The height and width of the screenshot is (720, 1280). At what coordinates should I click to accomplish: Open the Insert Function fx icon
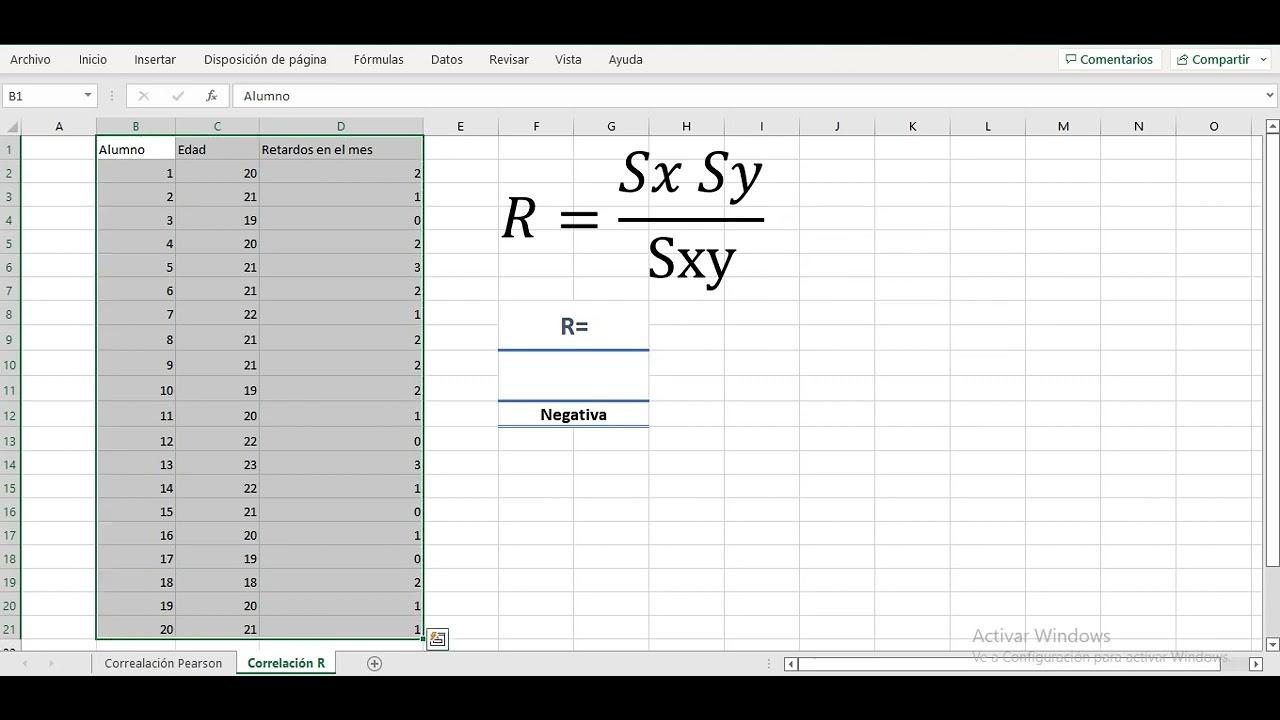pos(211,96)
